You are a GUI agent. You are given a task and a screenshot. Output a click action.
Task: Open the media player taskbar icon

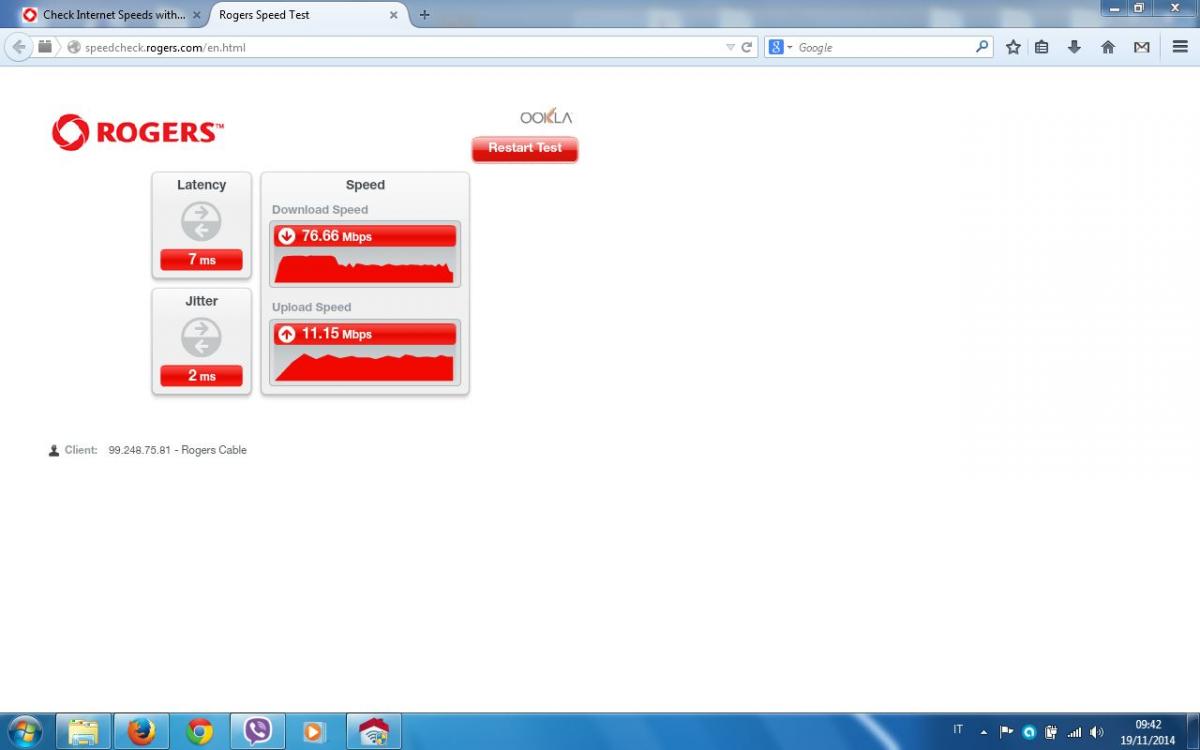315,732
